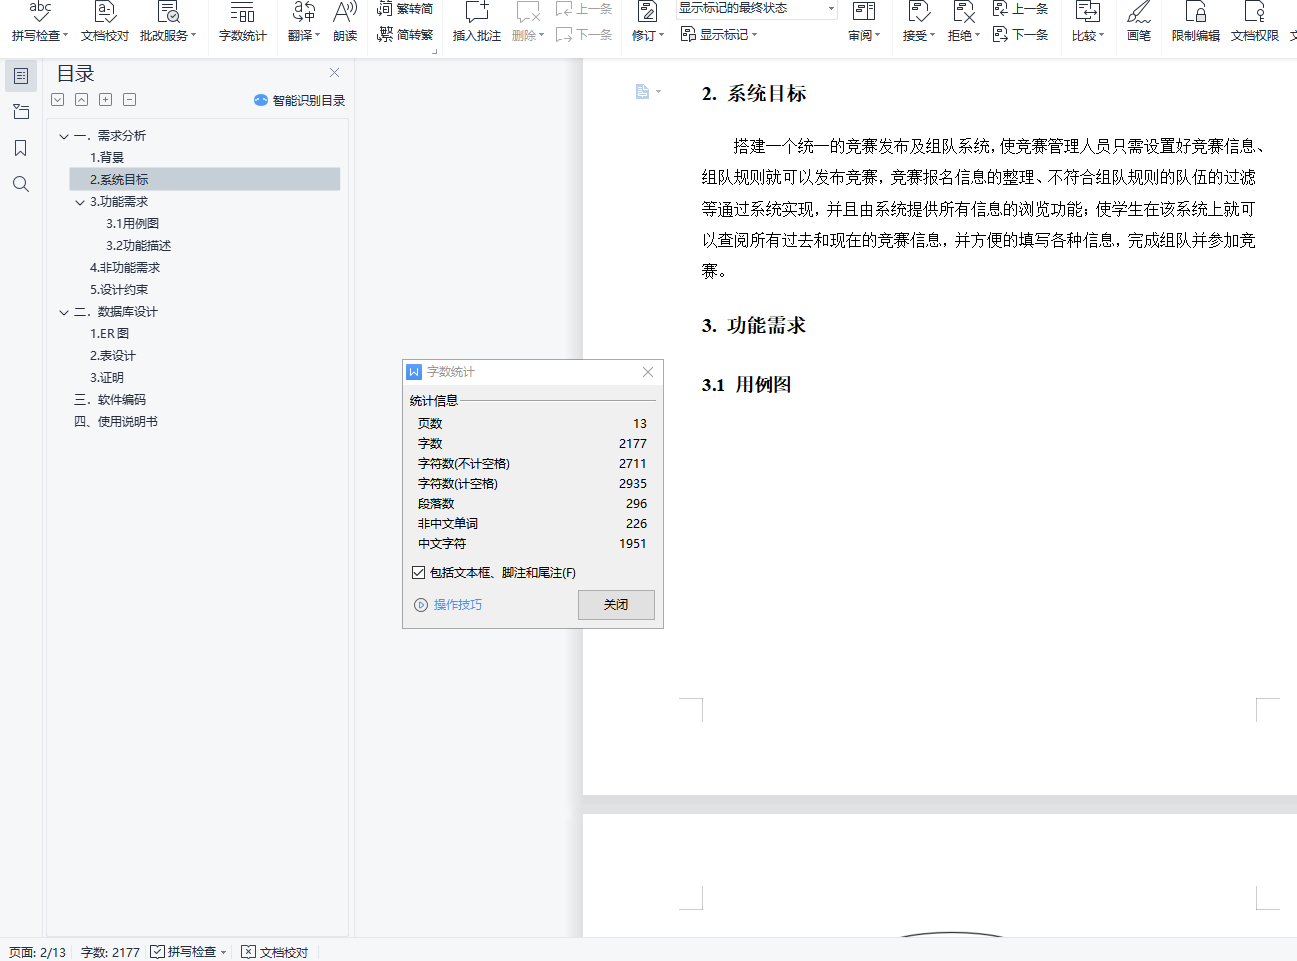1297x961 pixels.
Task: Click the 页面: 2/13 status bar indicator
Action: pos(37,952)
